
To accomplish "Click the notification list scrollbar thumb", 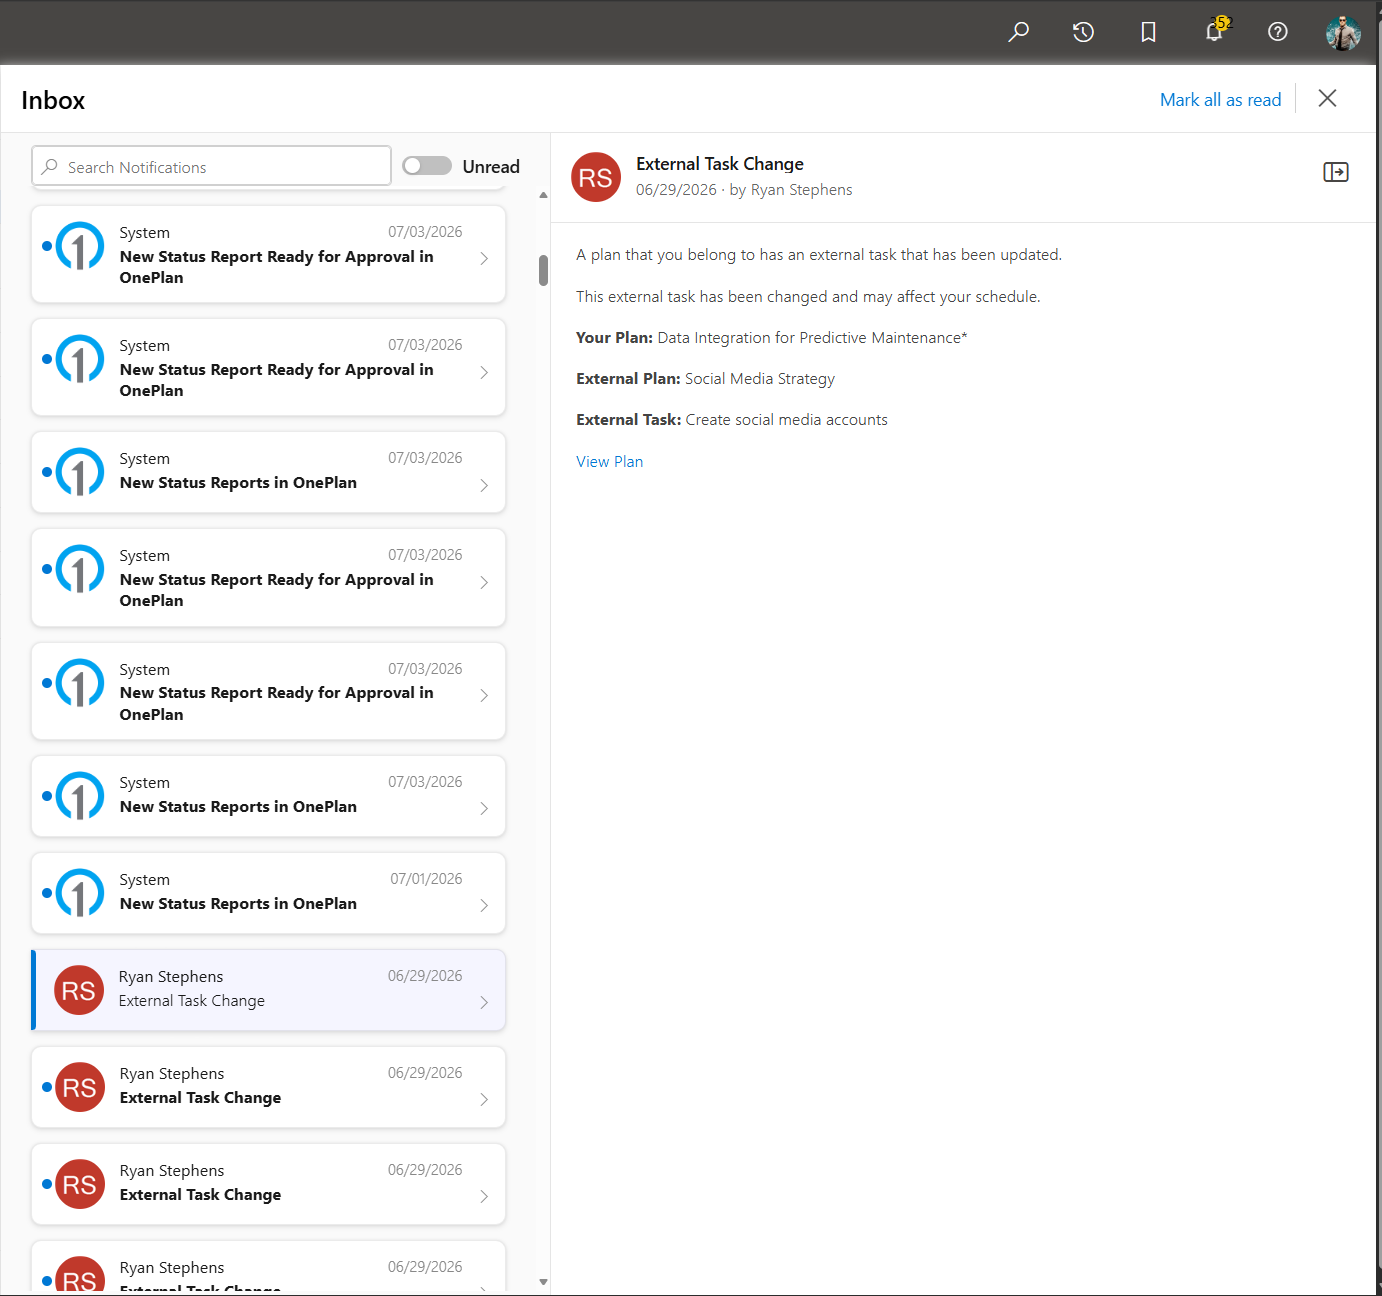I will [543, 270].
